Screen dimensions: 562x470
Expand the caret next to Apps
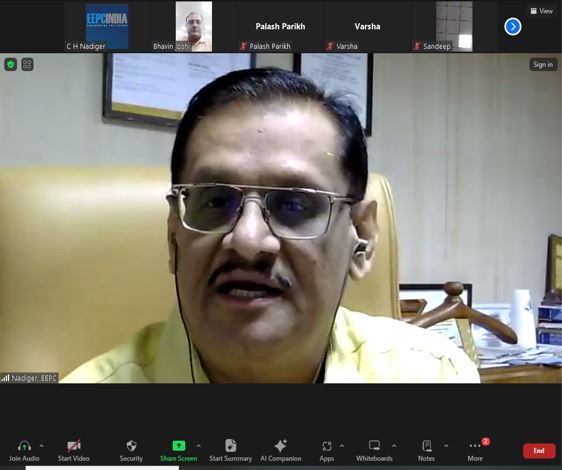(x=342, y=446)
